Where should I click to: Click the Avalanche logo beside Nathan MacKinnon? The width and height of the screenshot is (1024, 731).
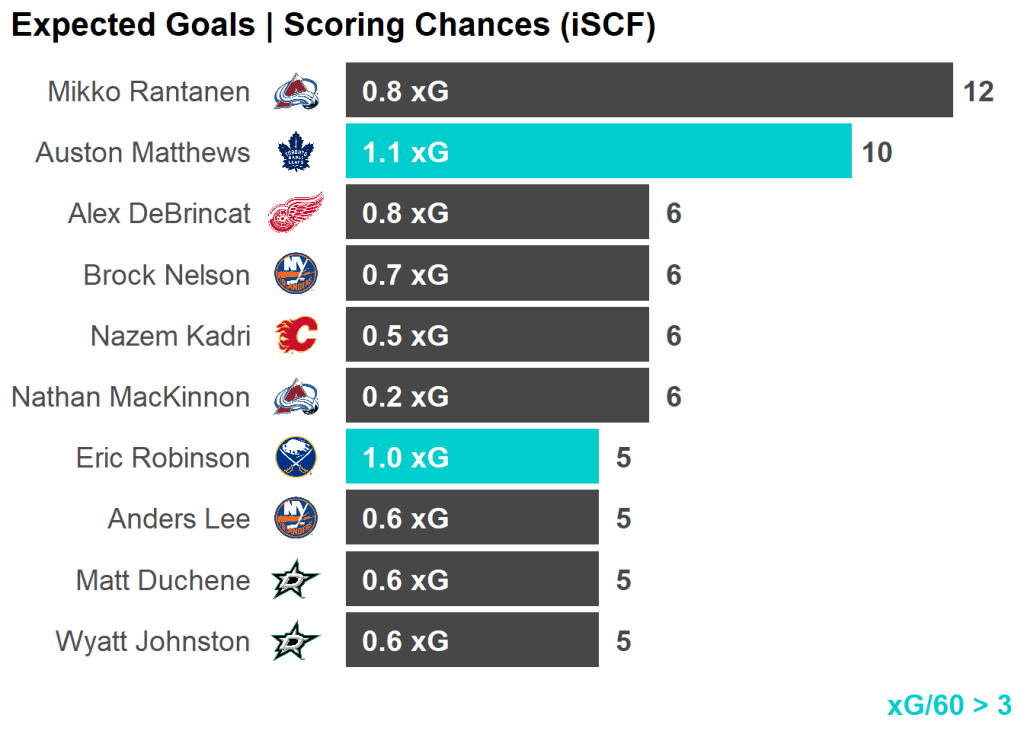pyautogui.click(x=296, y=397)
